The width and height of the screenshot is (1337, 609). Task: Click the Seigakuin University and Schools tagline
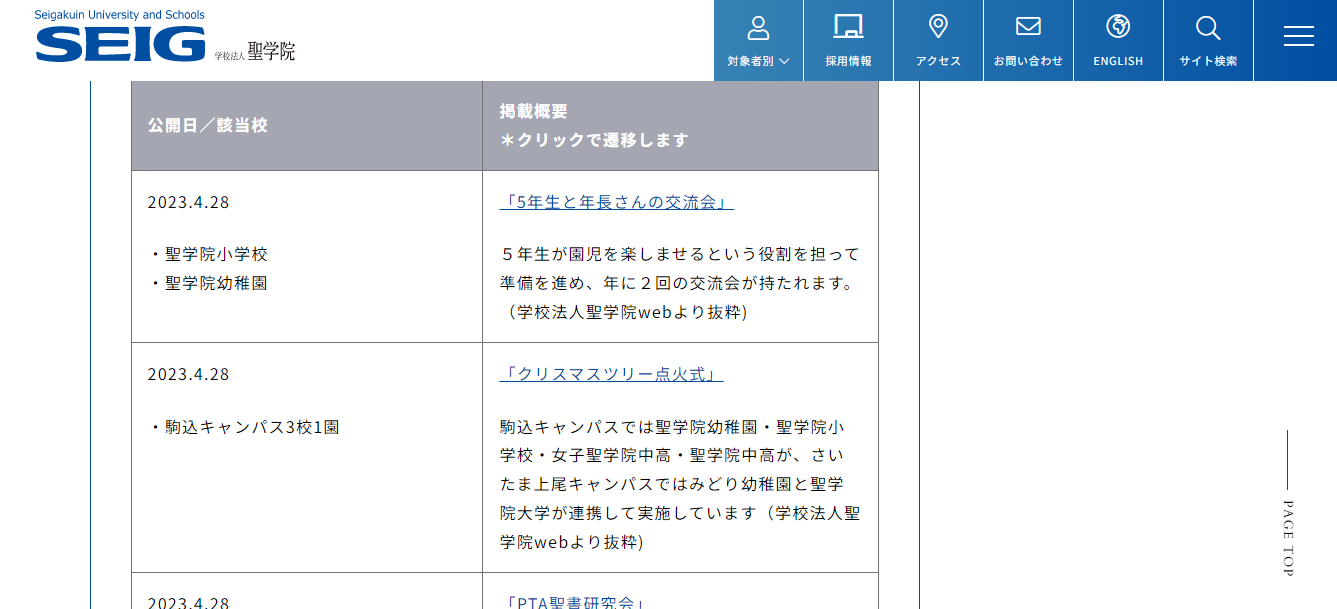[120, 15]
